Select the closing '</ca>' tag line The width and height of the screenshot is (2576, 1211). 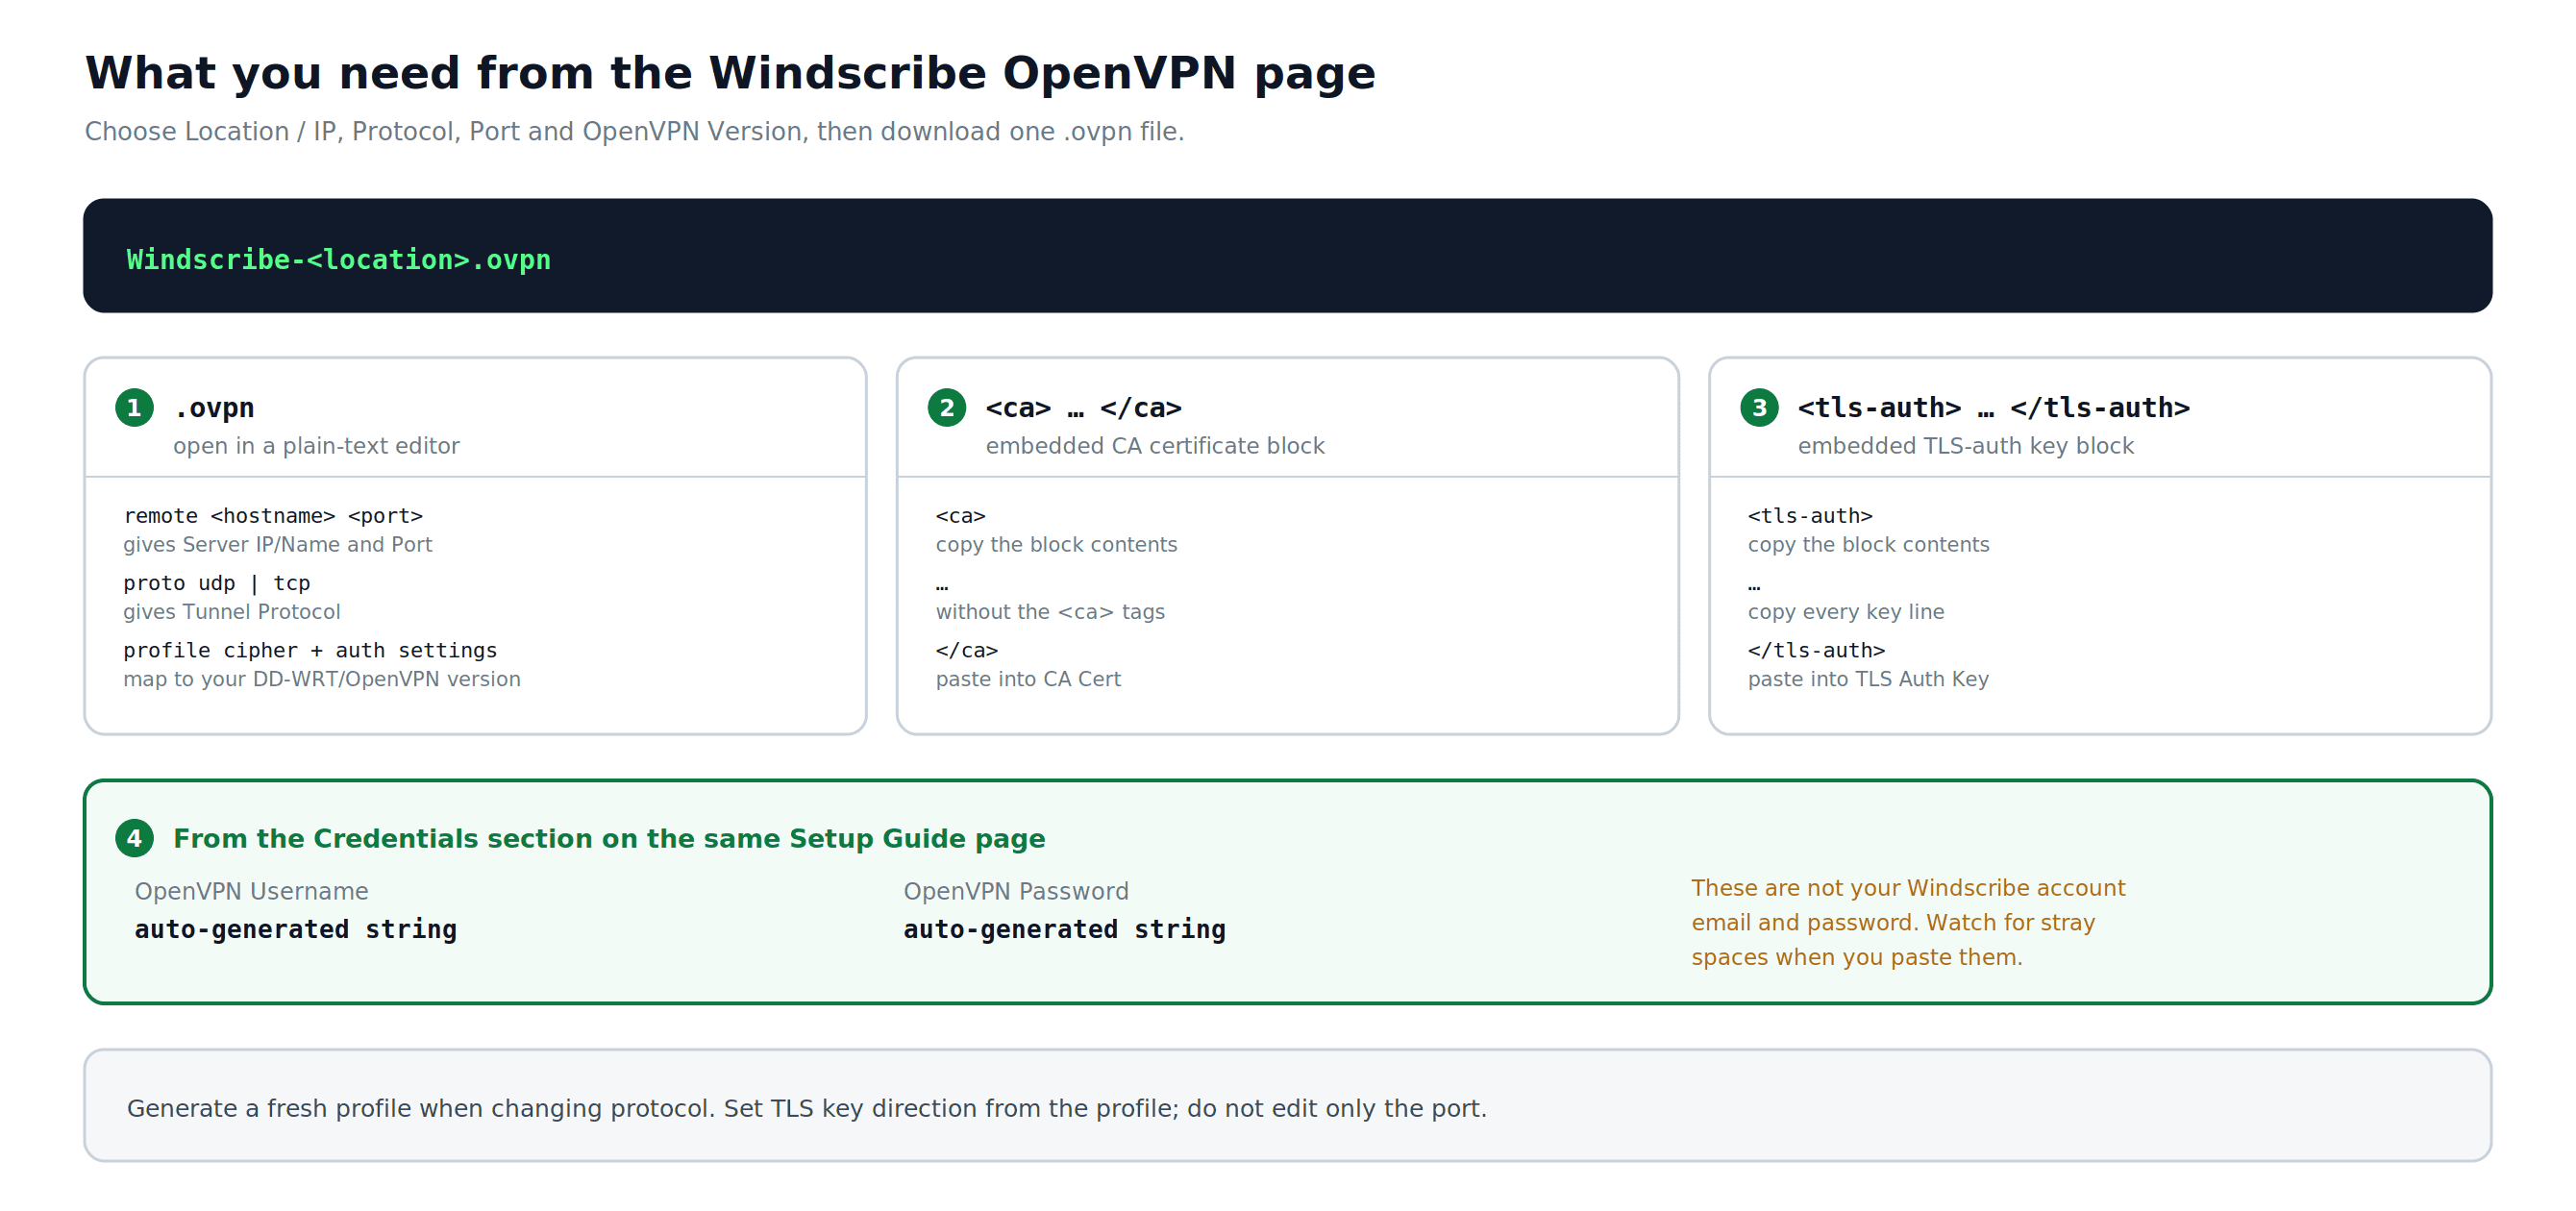coord(966,650)
